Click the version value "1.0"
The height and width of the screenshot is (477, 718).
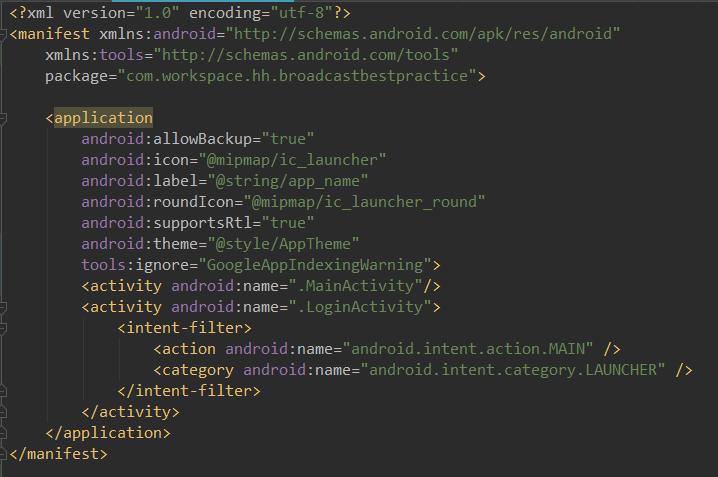click(x=158, y=13)
